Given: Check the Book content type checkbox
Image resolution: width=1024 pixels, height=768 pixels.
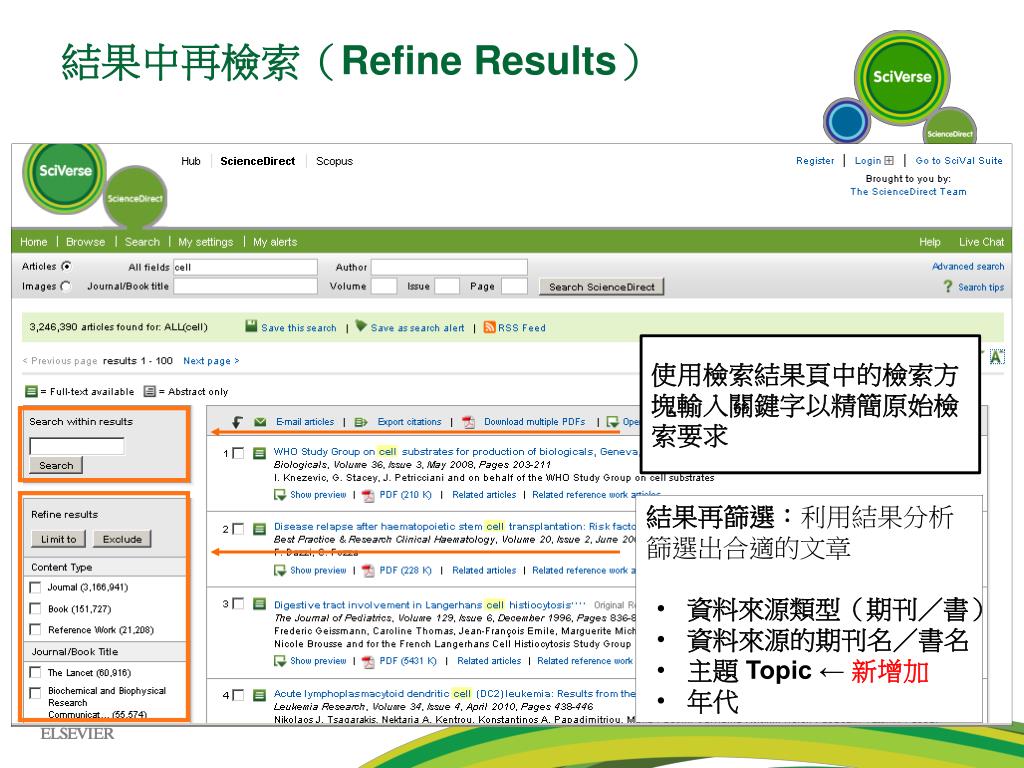Looking at the screenshot, I should tap(35, 609).
